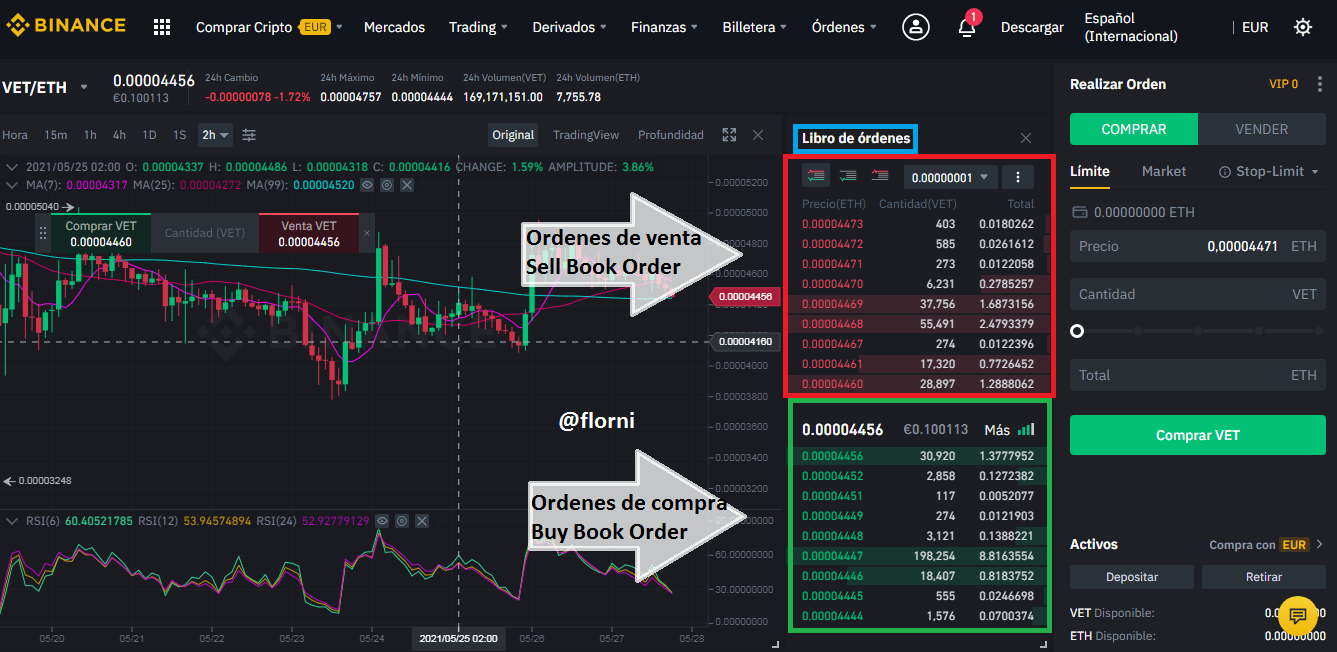
Task: Switch to the Original chart tab
Action: [513, 135]
